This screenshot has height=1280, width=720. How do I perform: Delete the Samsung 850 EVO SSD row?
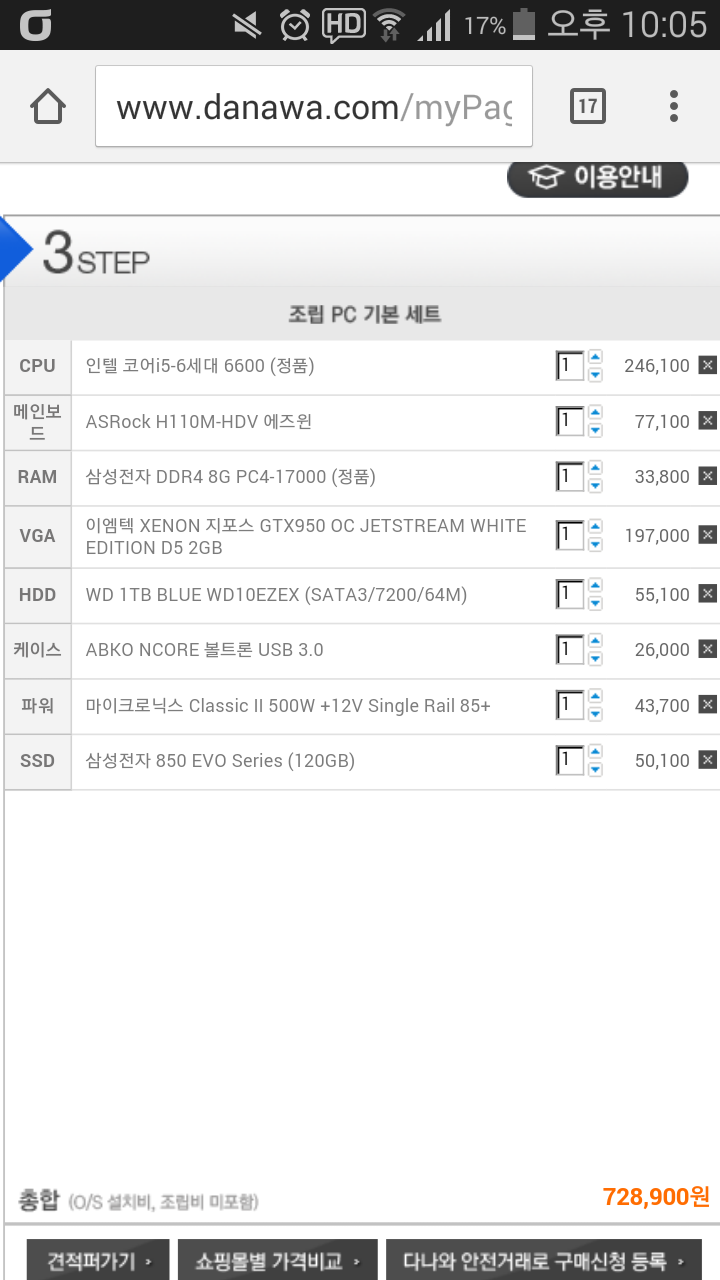pyautogui.click(x=708, y=761)
